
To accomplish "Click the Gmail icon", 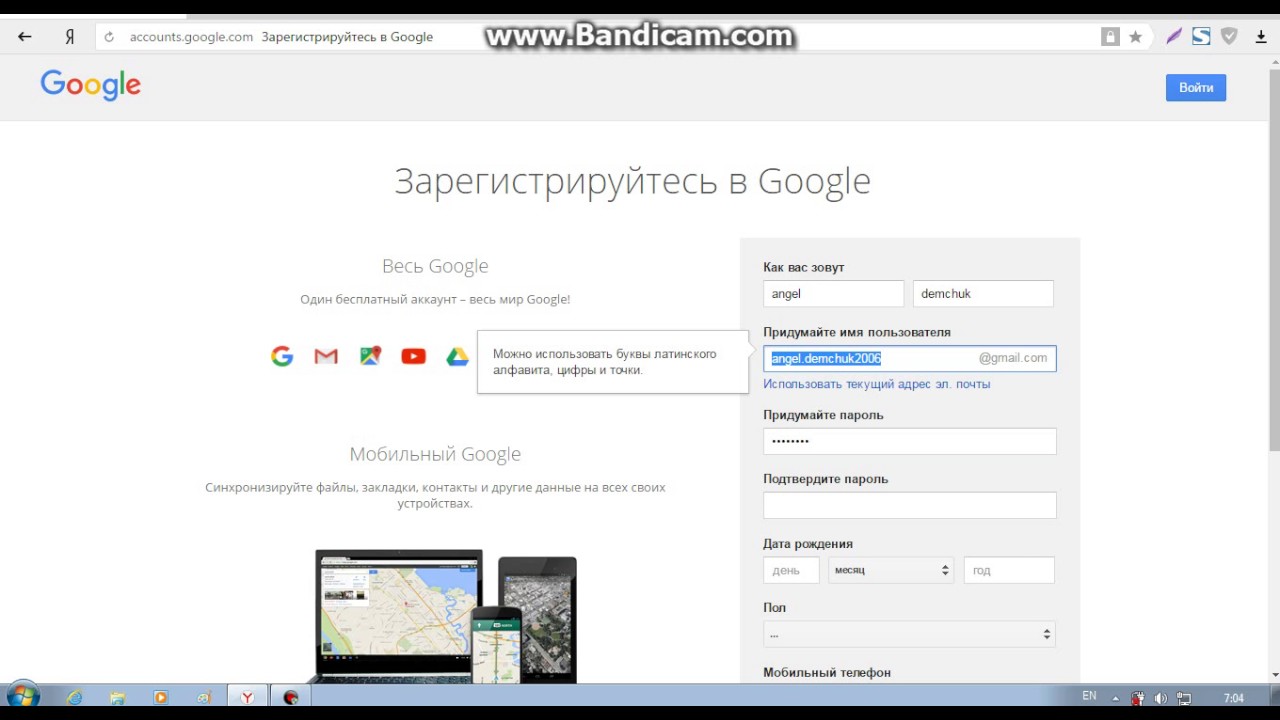I will [x=326, y=356].
